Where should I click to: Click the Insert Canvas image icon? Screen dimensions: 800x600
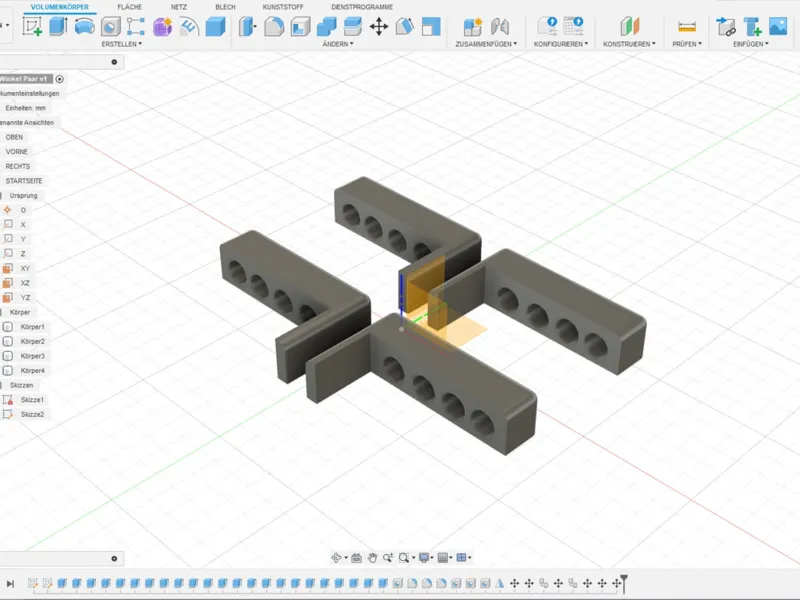pos(778,27)
